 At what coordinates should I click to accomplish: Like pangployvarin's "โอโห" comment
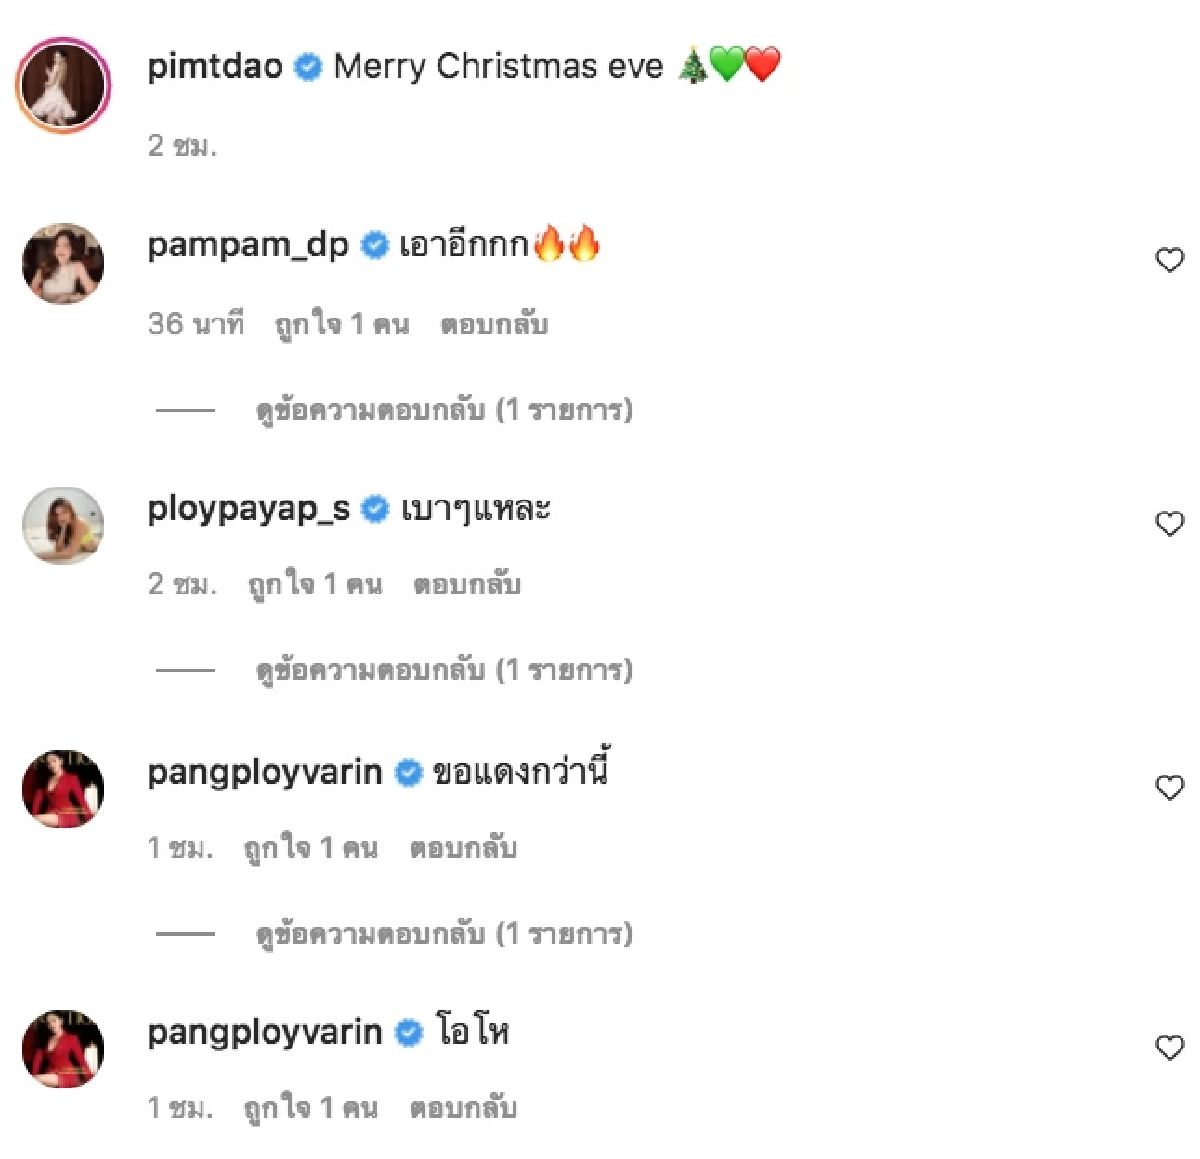pyautogui.click(x=1169, y=1047)
